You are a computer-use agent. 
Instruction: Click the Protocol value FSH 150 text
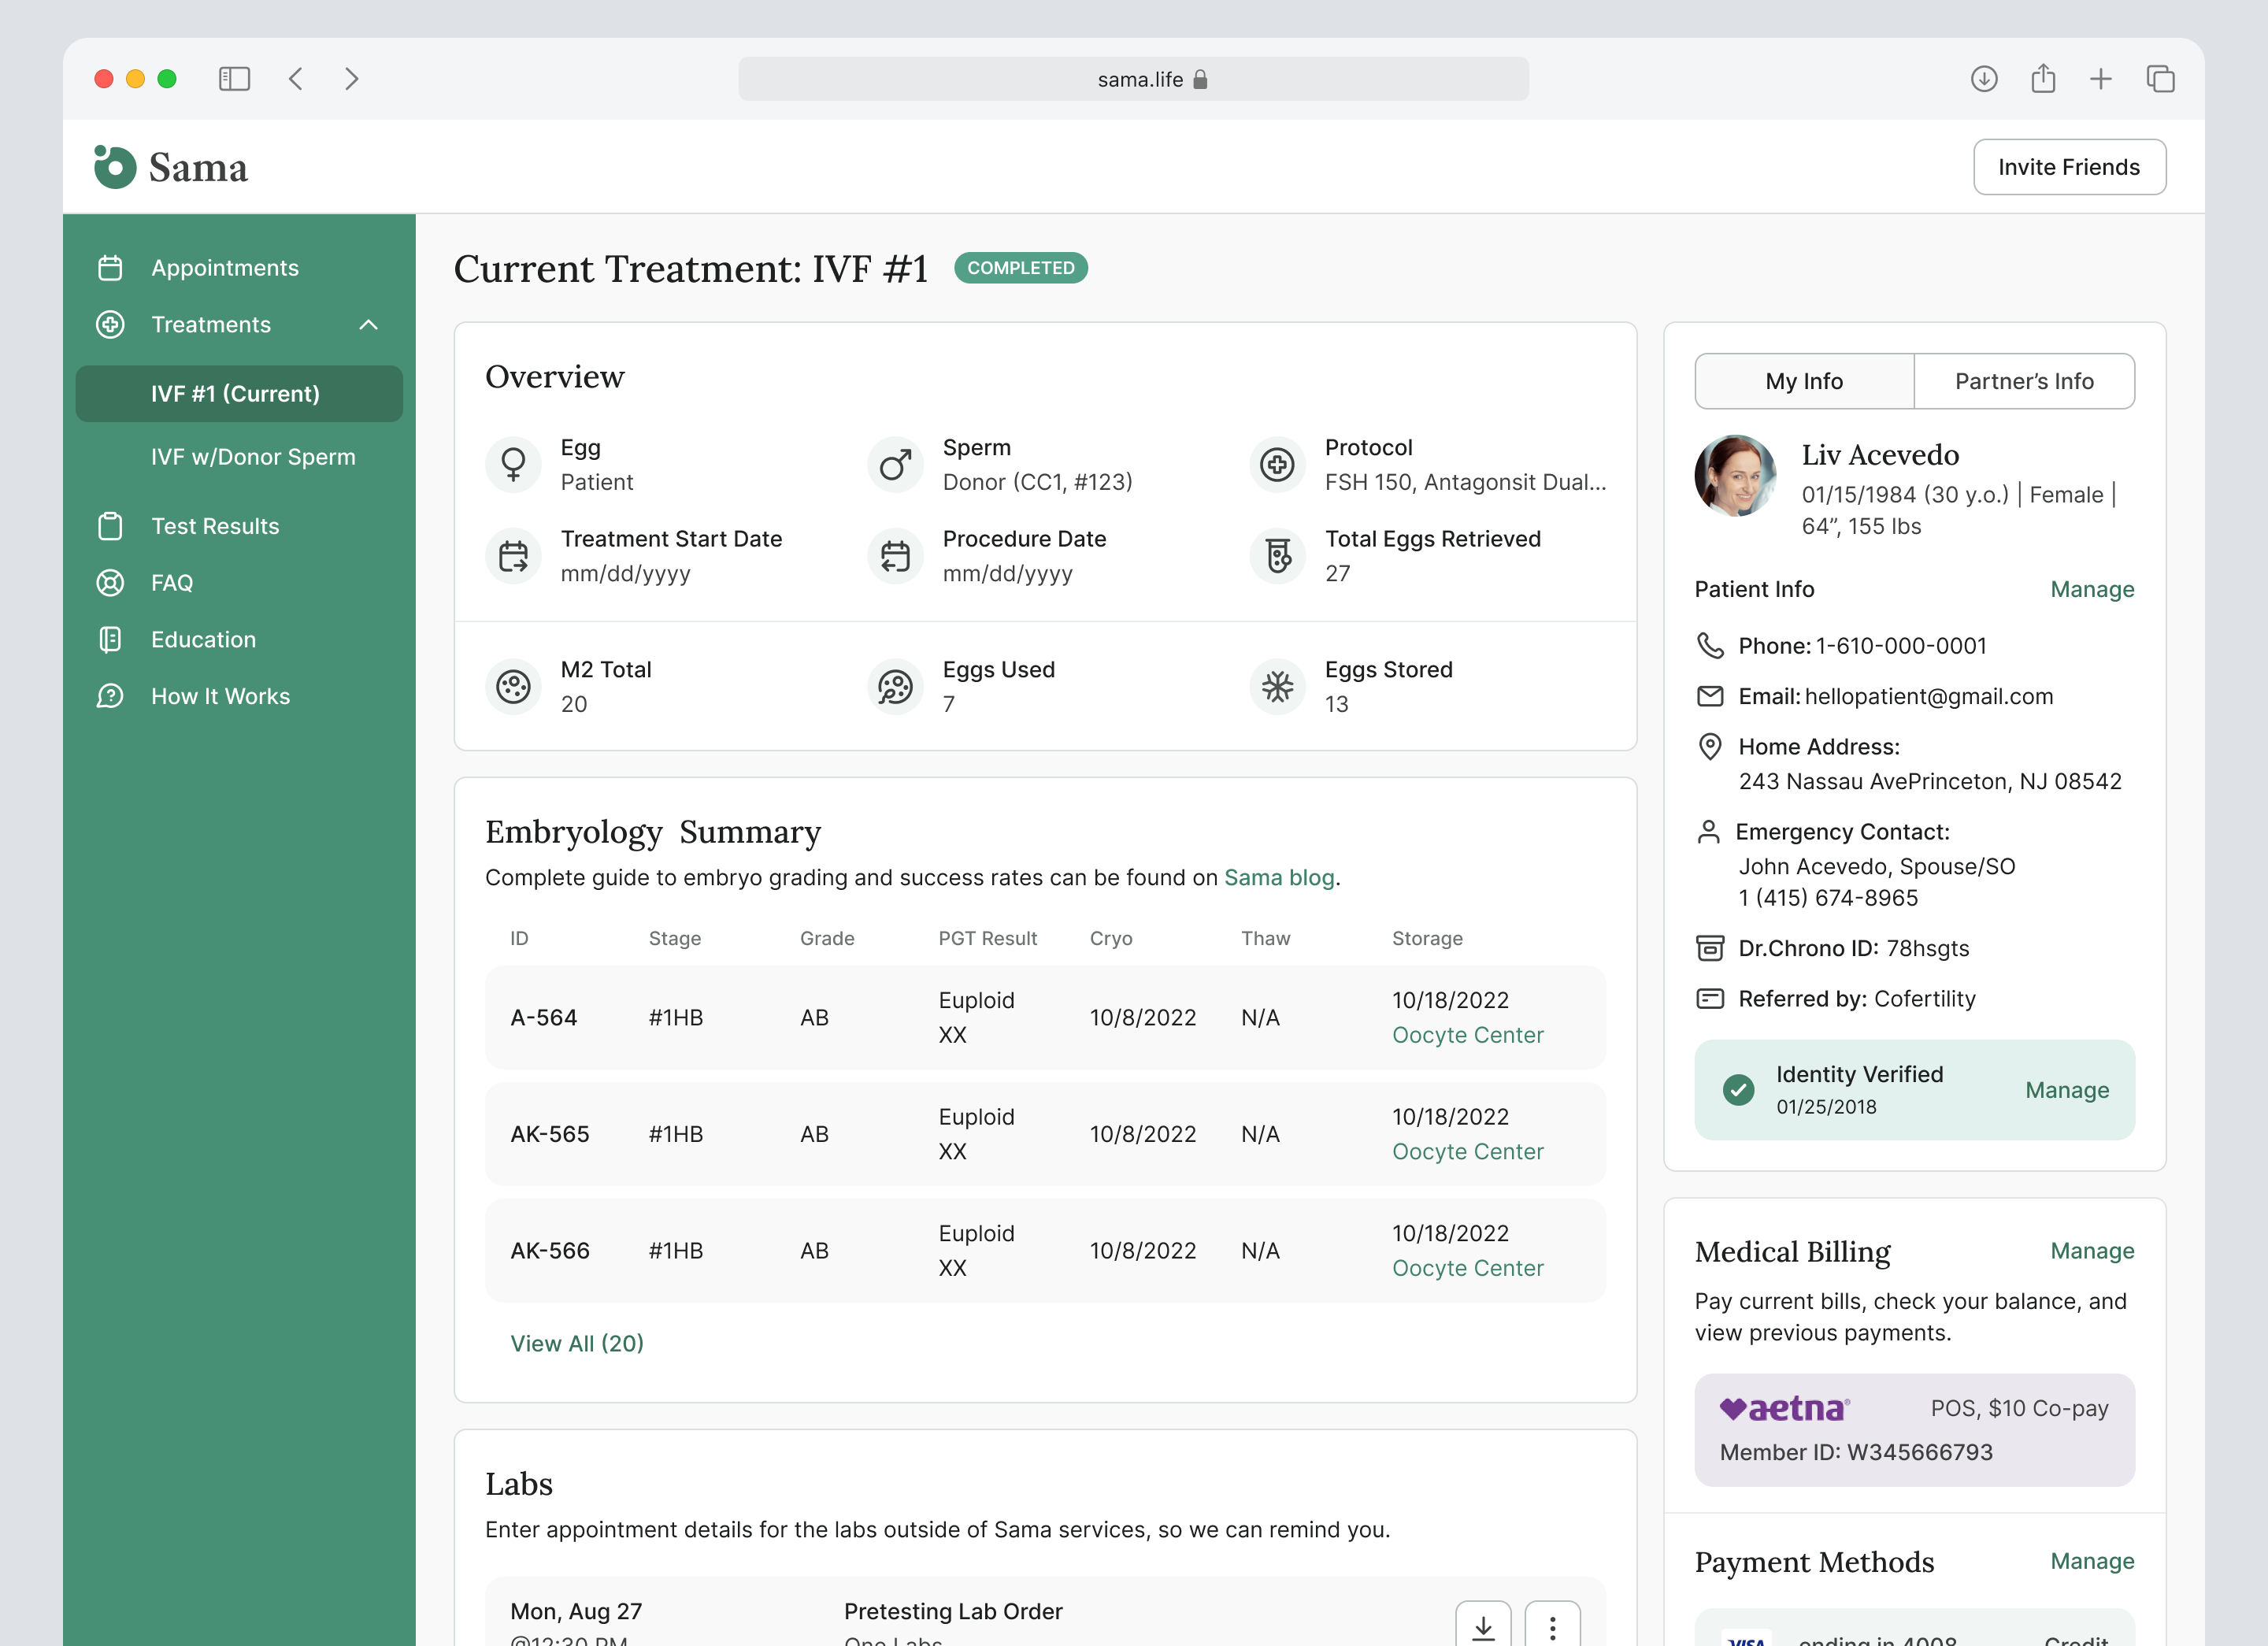coord(1465,482)
